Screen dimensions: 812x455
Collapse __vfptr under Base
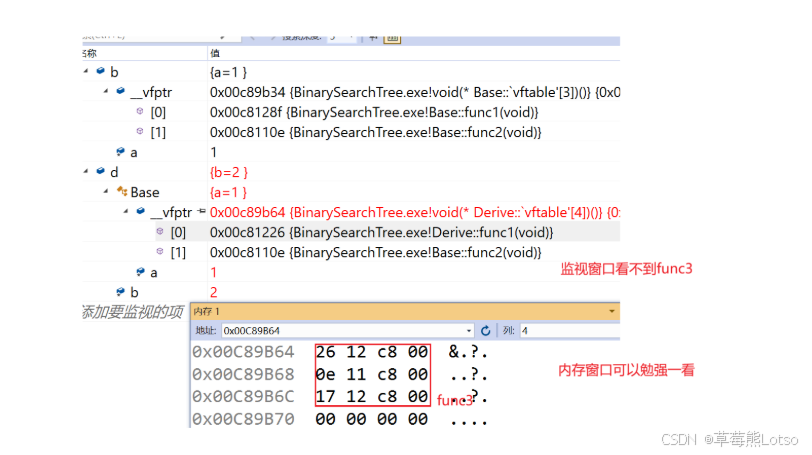[x=126, y=211]
